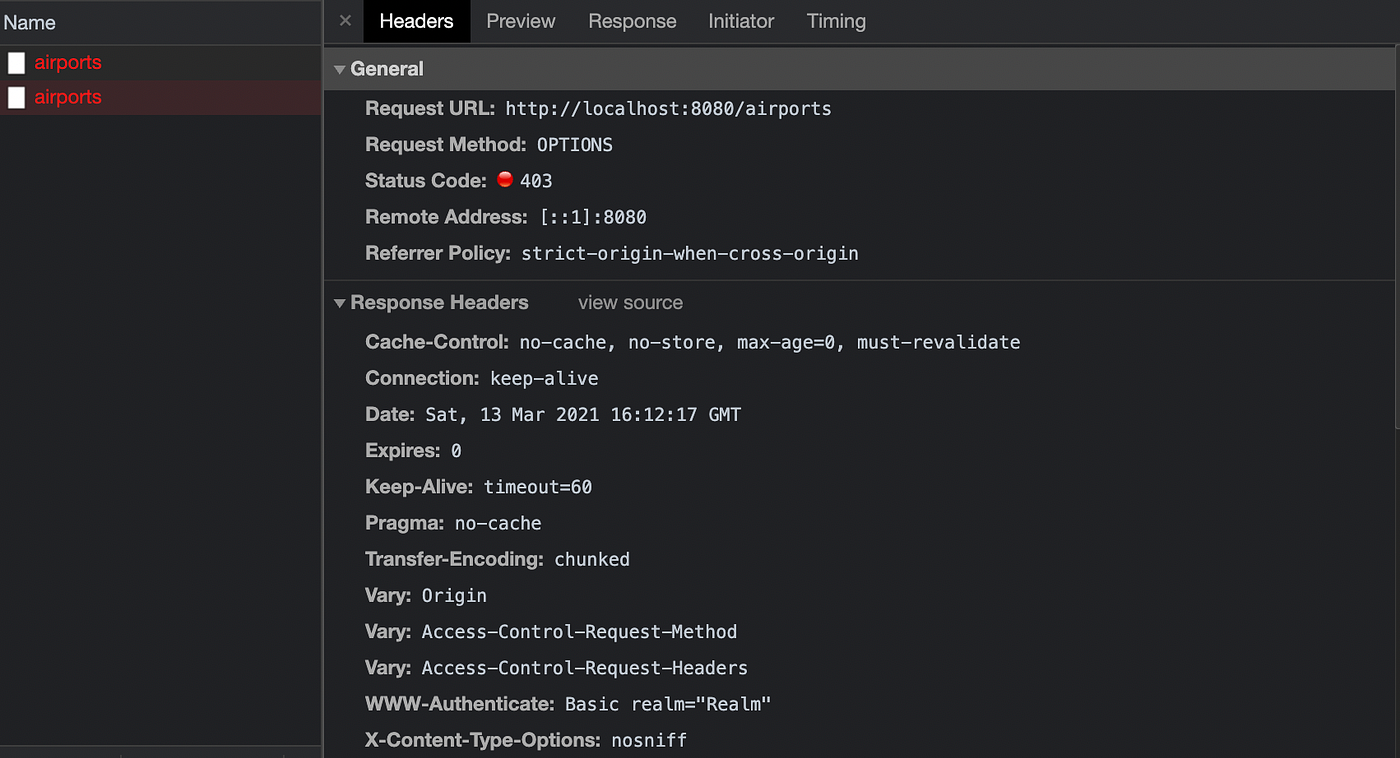Click the Request URL http://localhost:8080/airports value
Screen dimensions: 1400x758
click(x=668, y=109)
